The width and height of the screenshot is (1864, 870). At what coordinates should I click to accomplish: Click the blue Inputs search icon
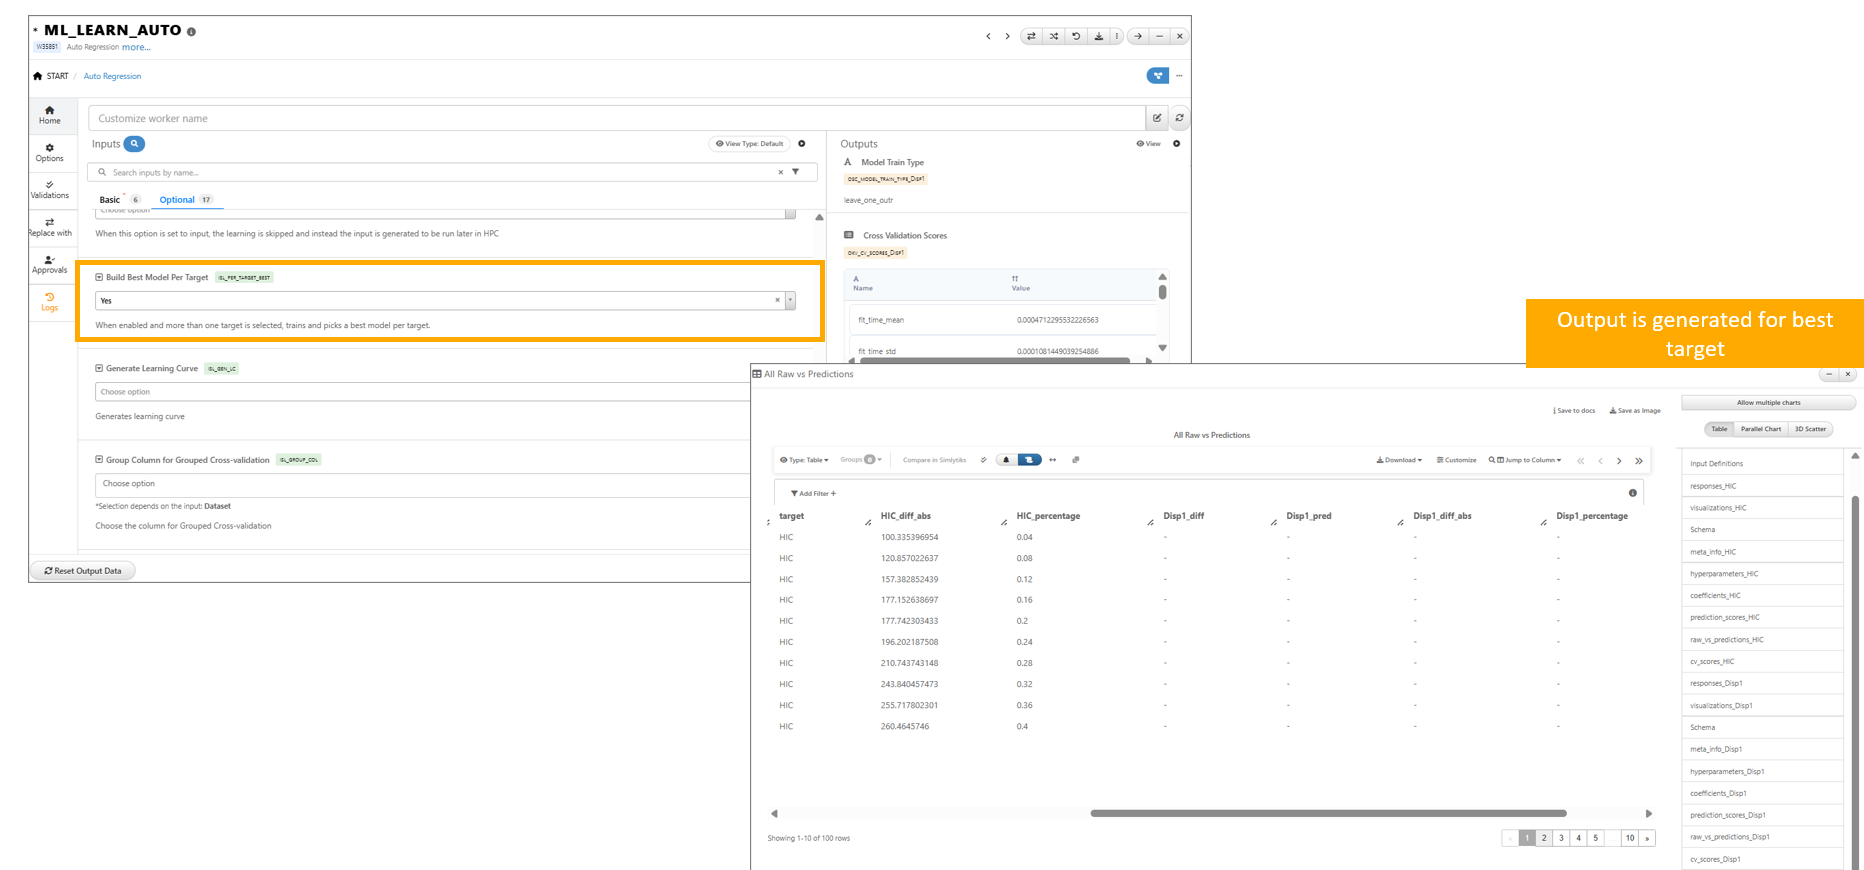pos(134,144)
